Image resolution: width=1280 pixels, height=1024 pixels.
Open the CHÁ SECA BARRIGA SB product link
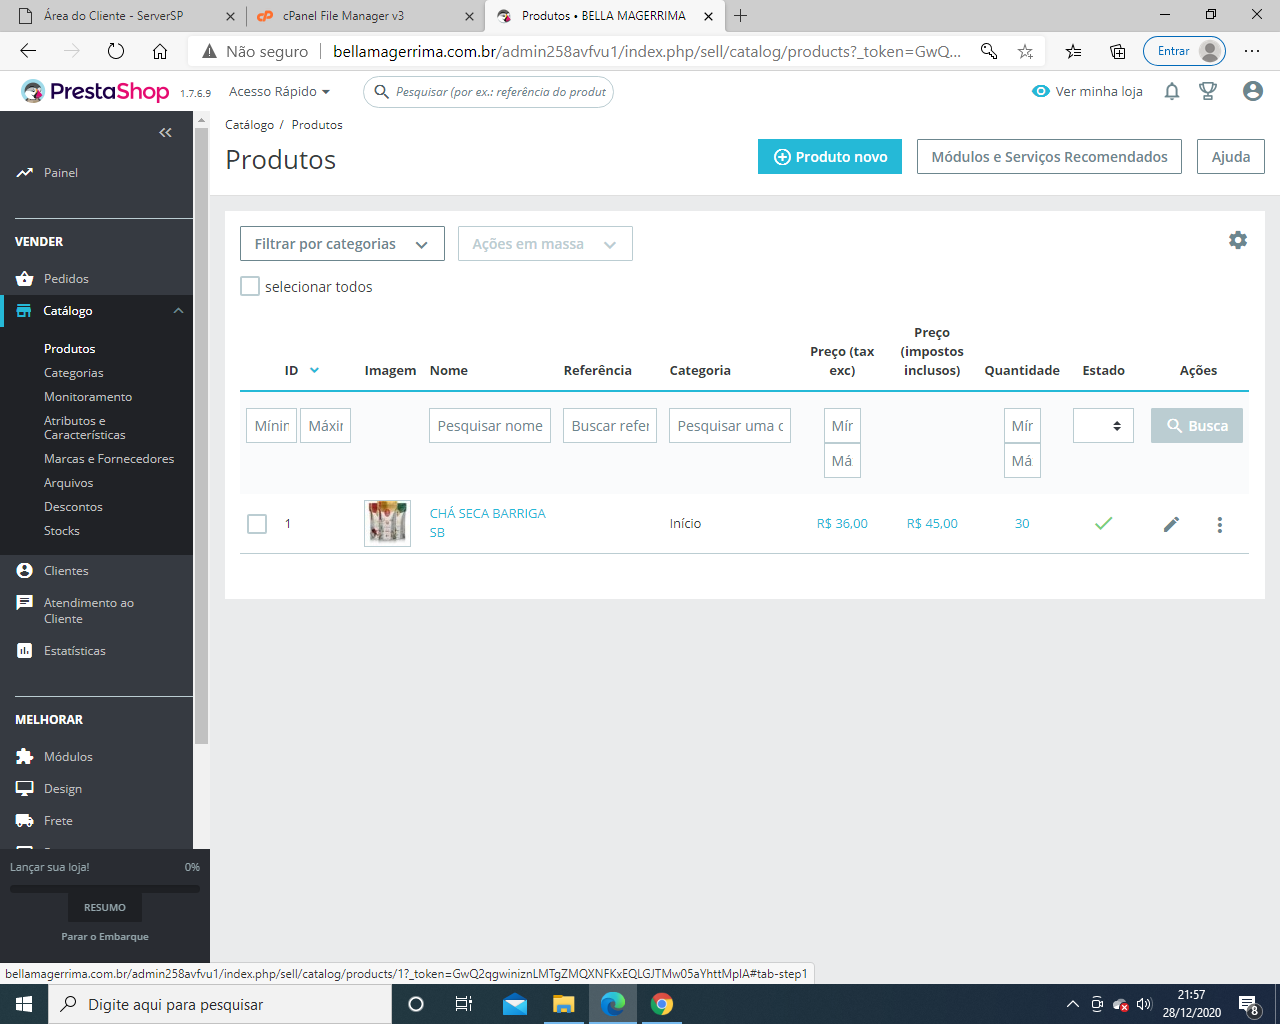pyautogui.click(x=487, y=523)
